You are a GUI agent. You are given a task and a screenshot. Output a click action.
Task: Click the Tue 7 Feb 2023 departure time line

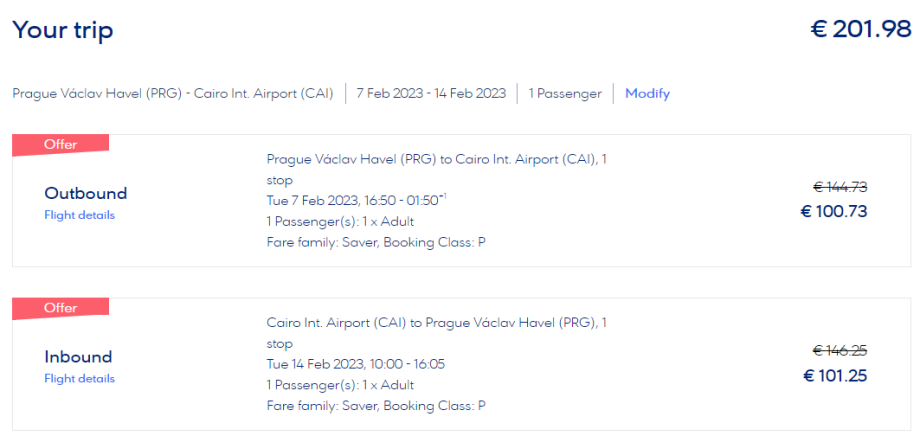(x=355, y=200)
